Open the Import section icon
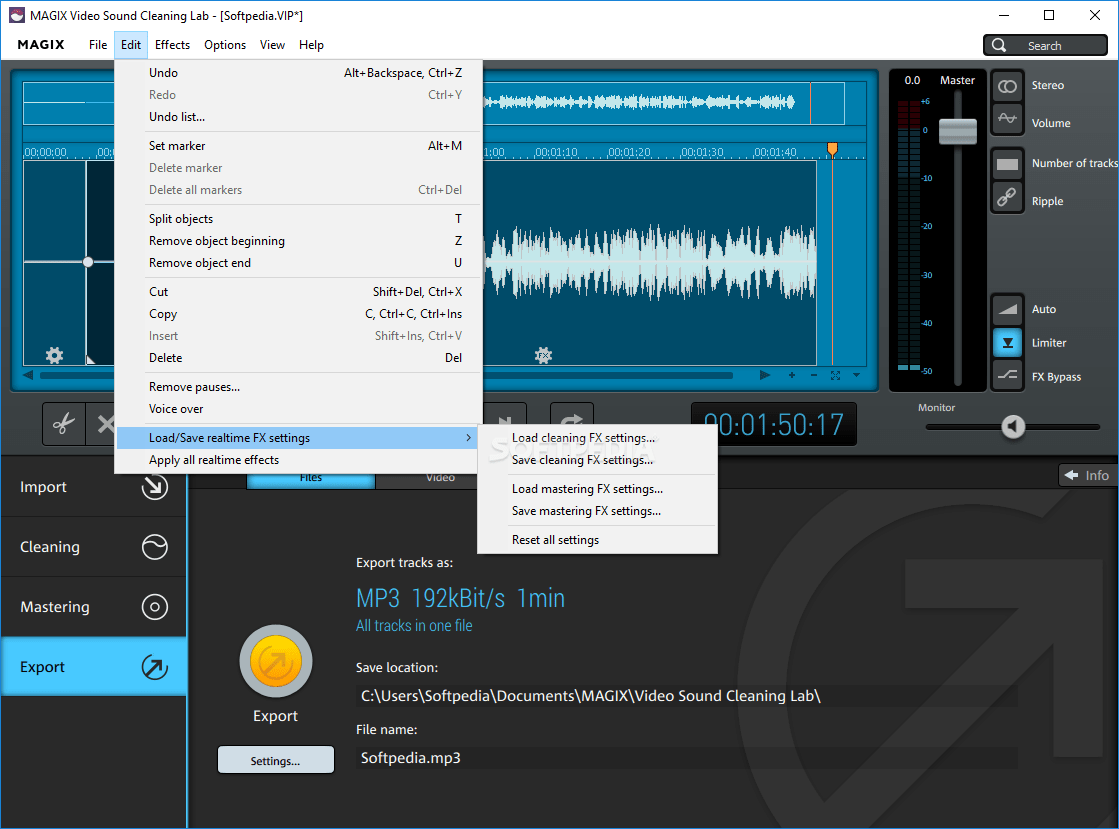The height and width of the screenshot is (829, 1119). coord(155,486)
